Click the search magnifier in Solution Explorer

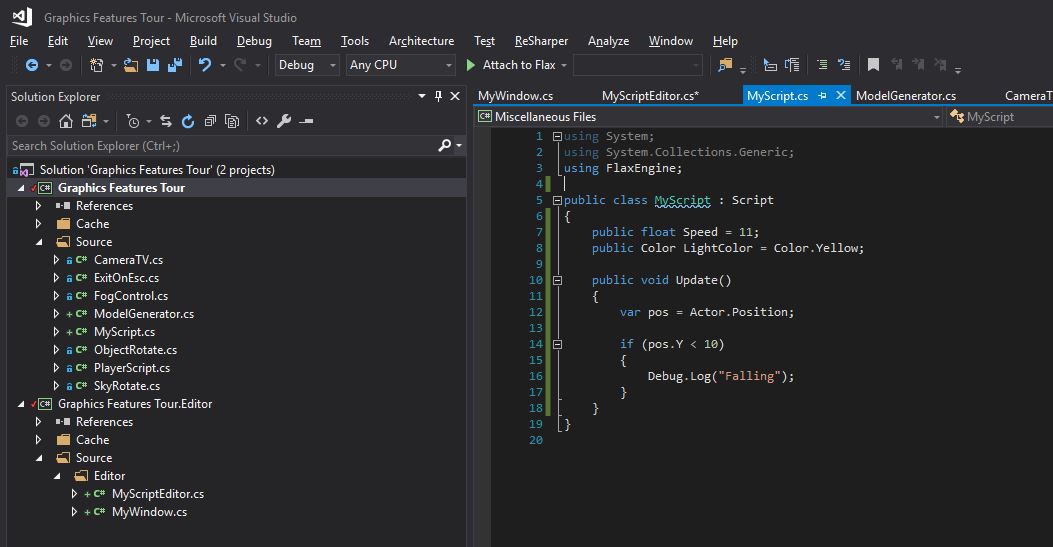coord(444,146)
